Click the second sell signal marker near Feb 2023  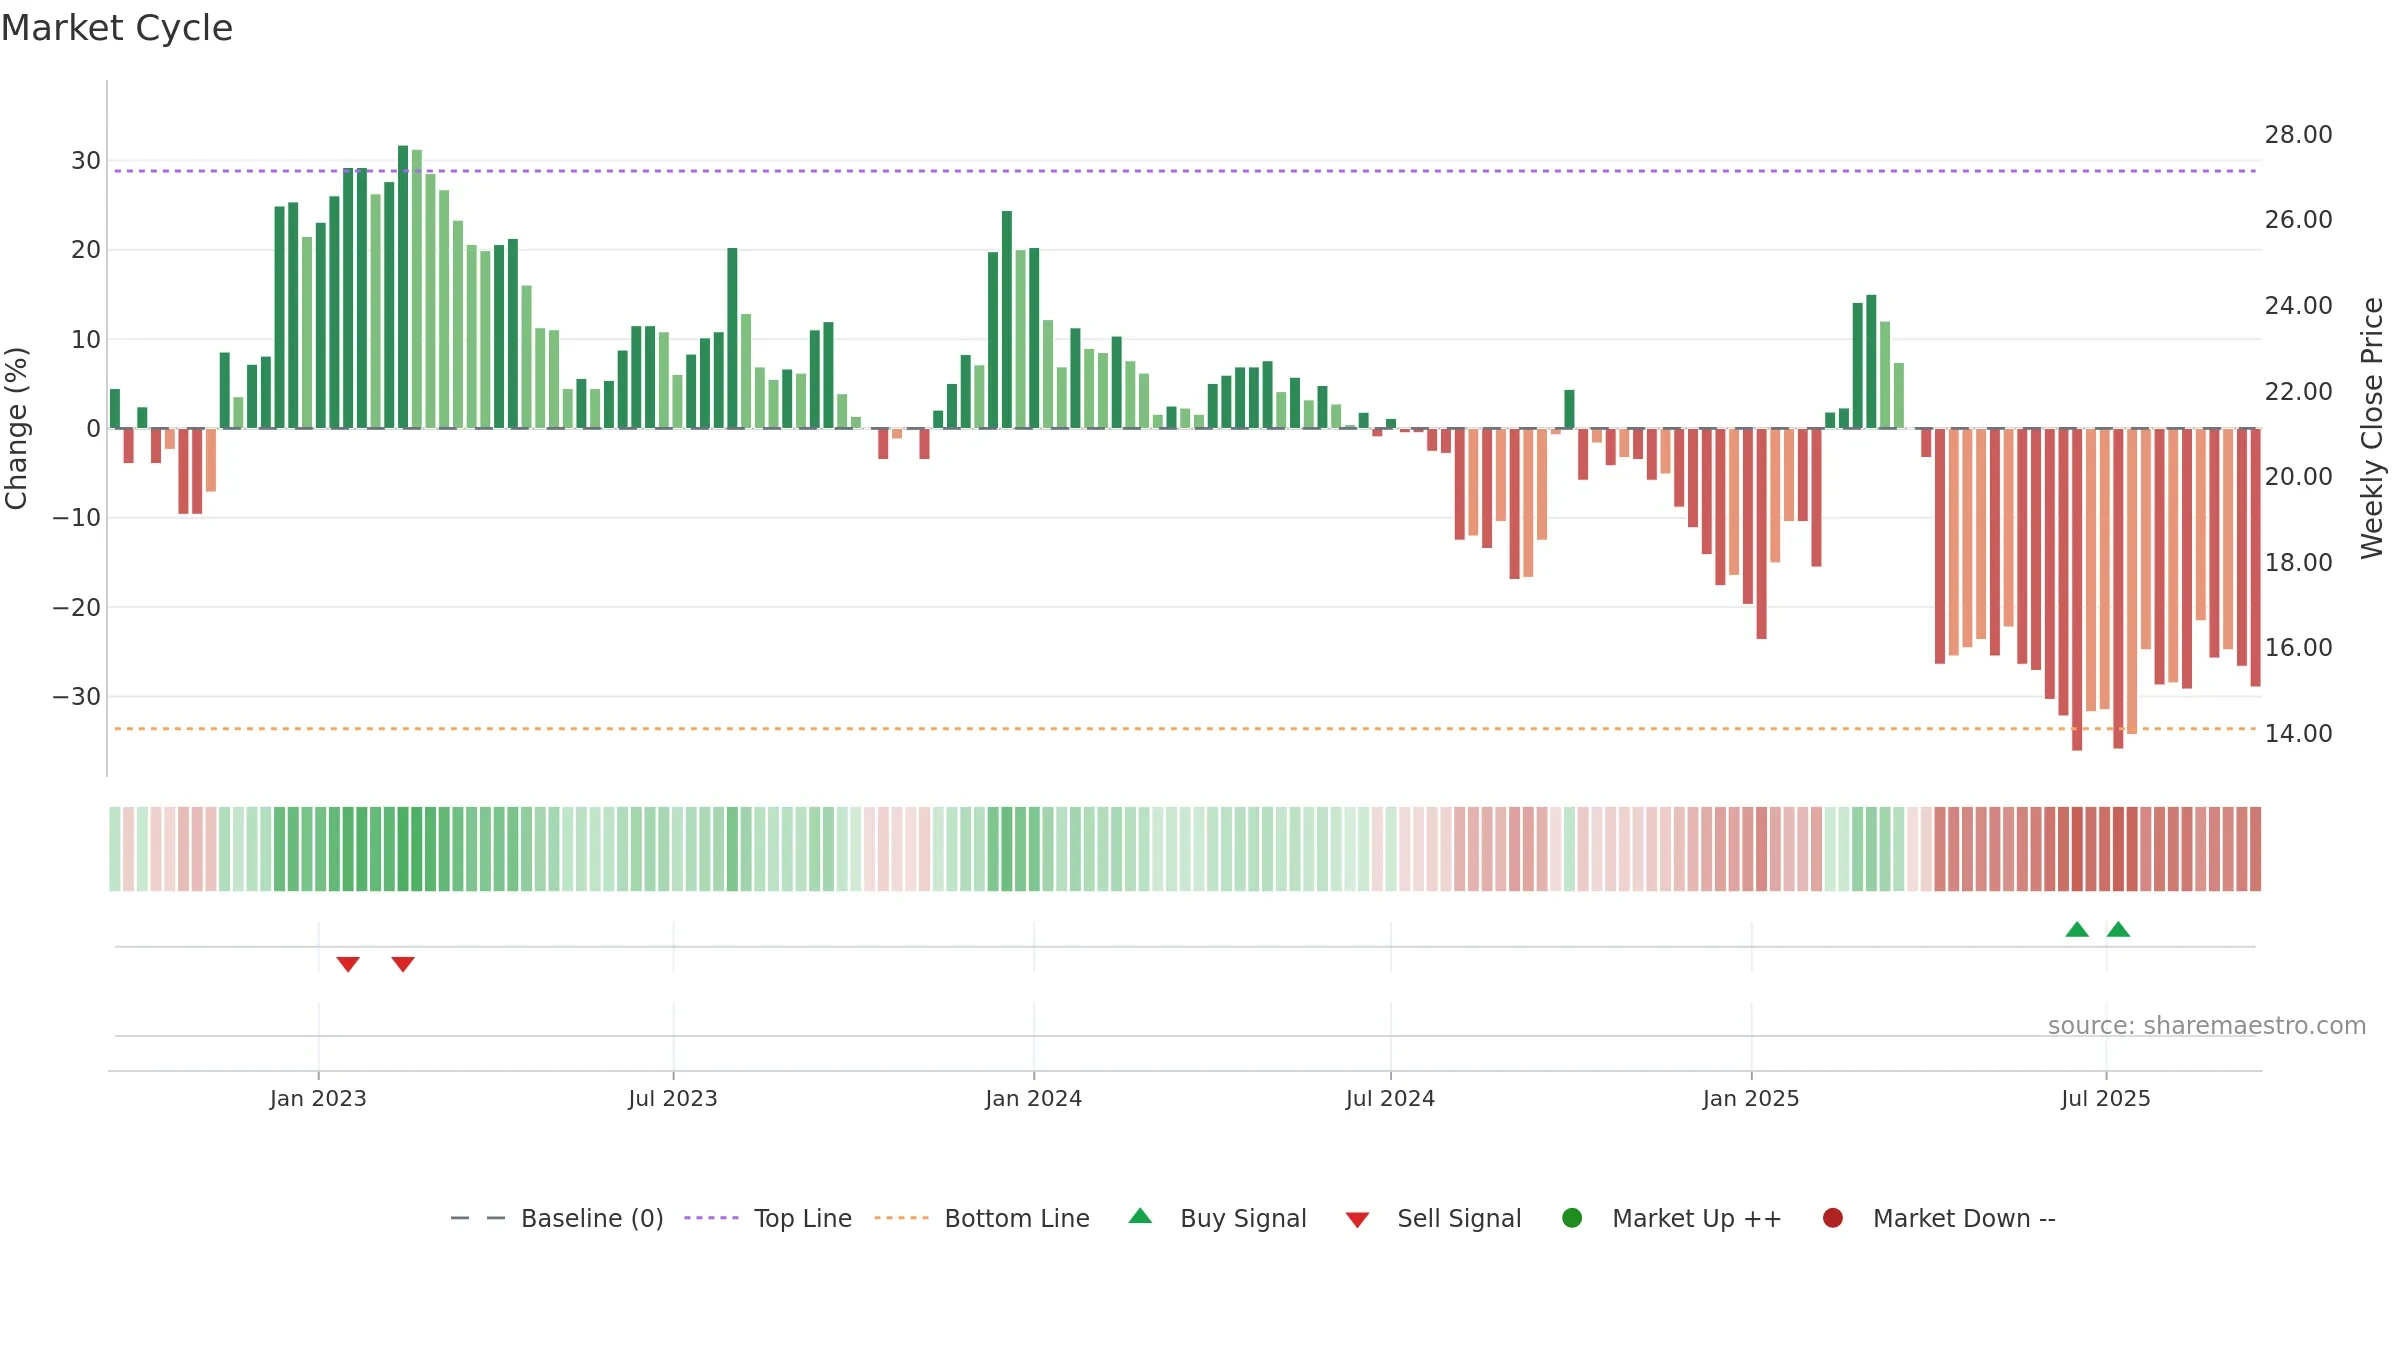pos(403,964)
